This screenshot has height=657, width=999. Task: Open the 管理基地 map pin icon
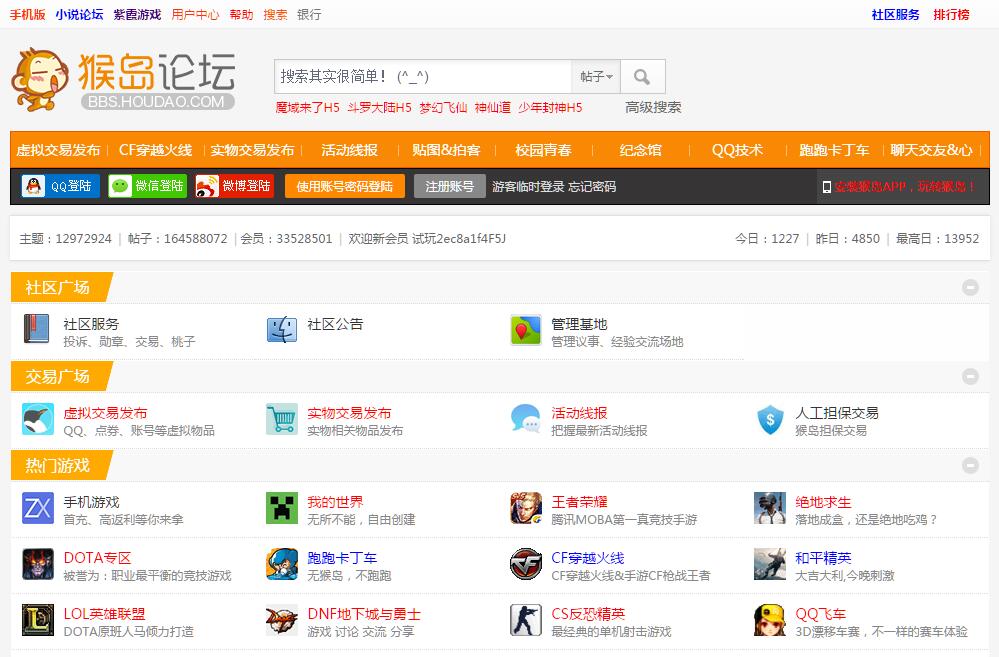[526, 330]
